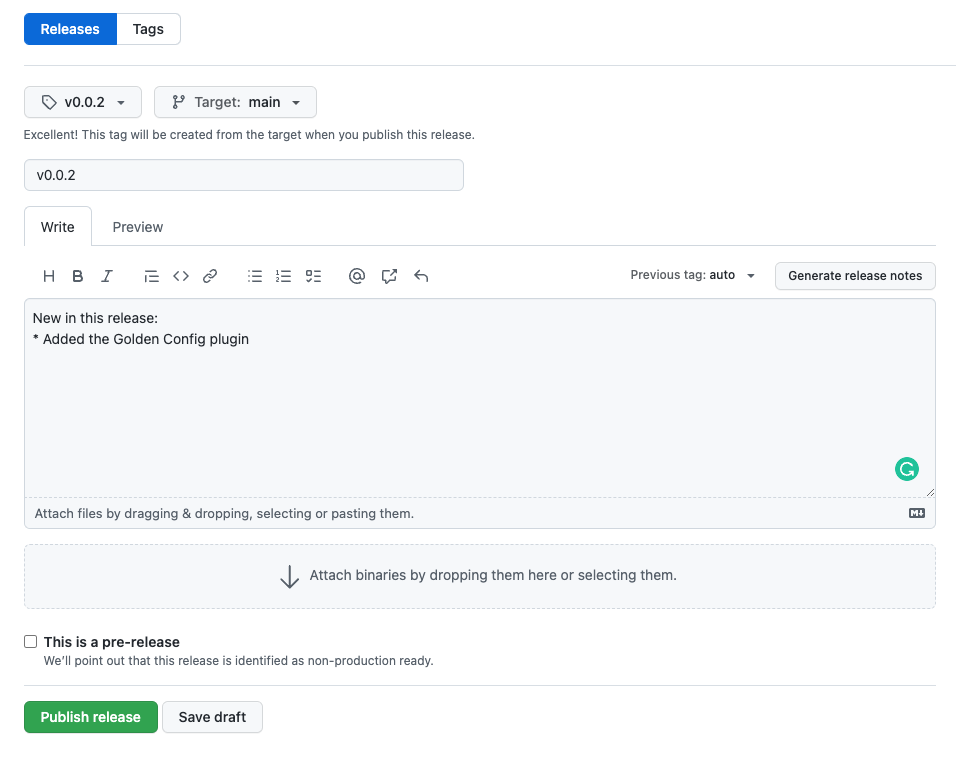Insert a heading with the H icon
The width and height of the screenshot is (956, 762).
[49, 276]
